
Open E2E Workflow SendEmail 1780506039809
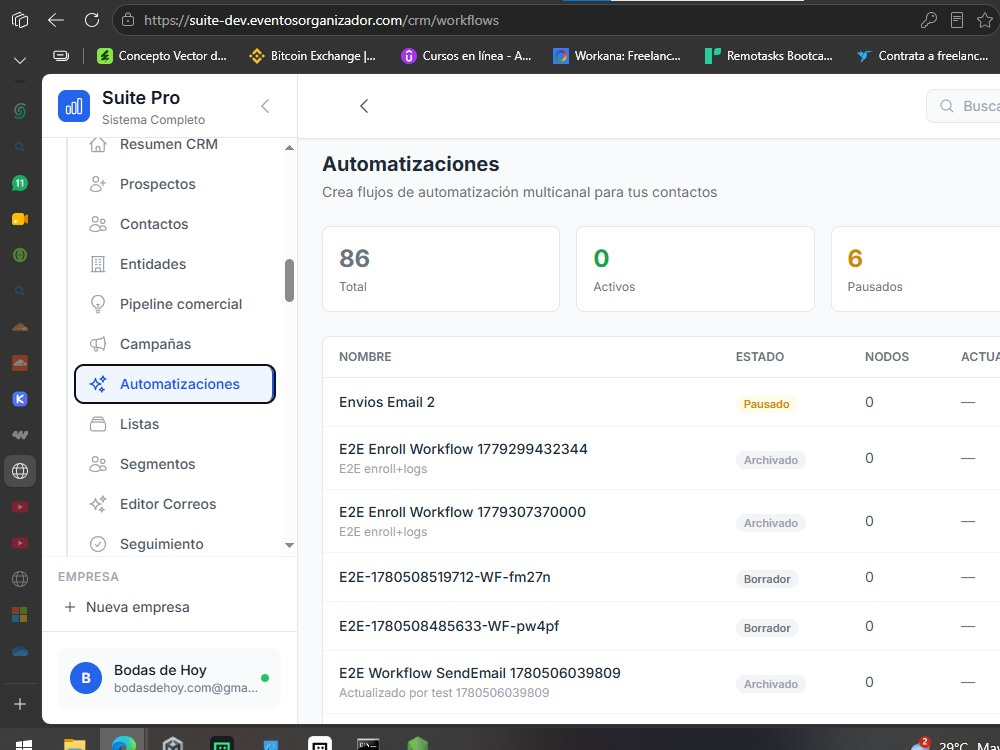coord(661,683)
